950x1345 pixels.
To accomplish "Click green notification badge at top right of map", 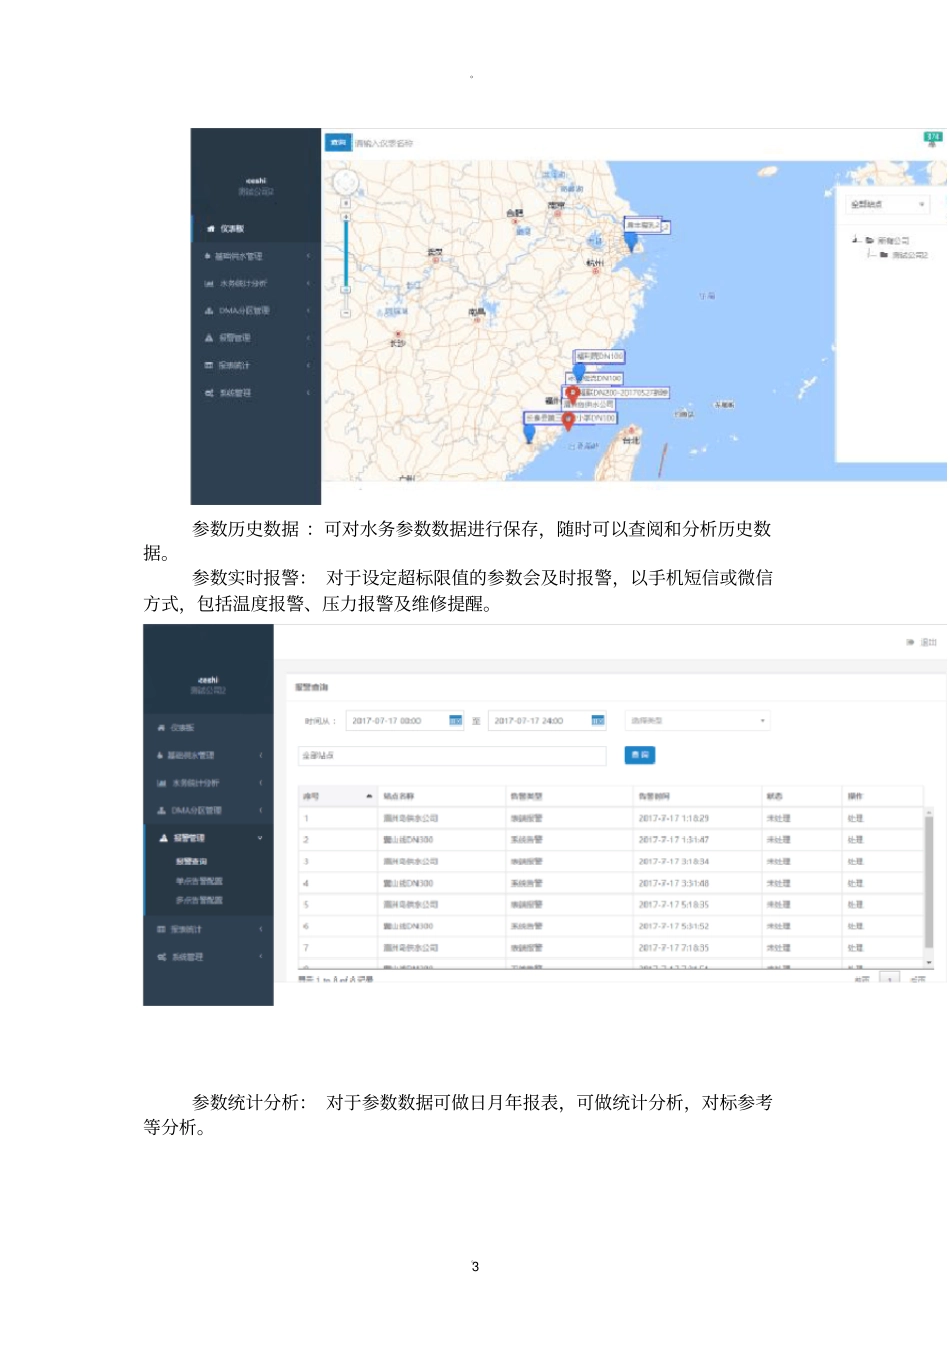I will tap(932, 137).
